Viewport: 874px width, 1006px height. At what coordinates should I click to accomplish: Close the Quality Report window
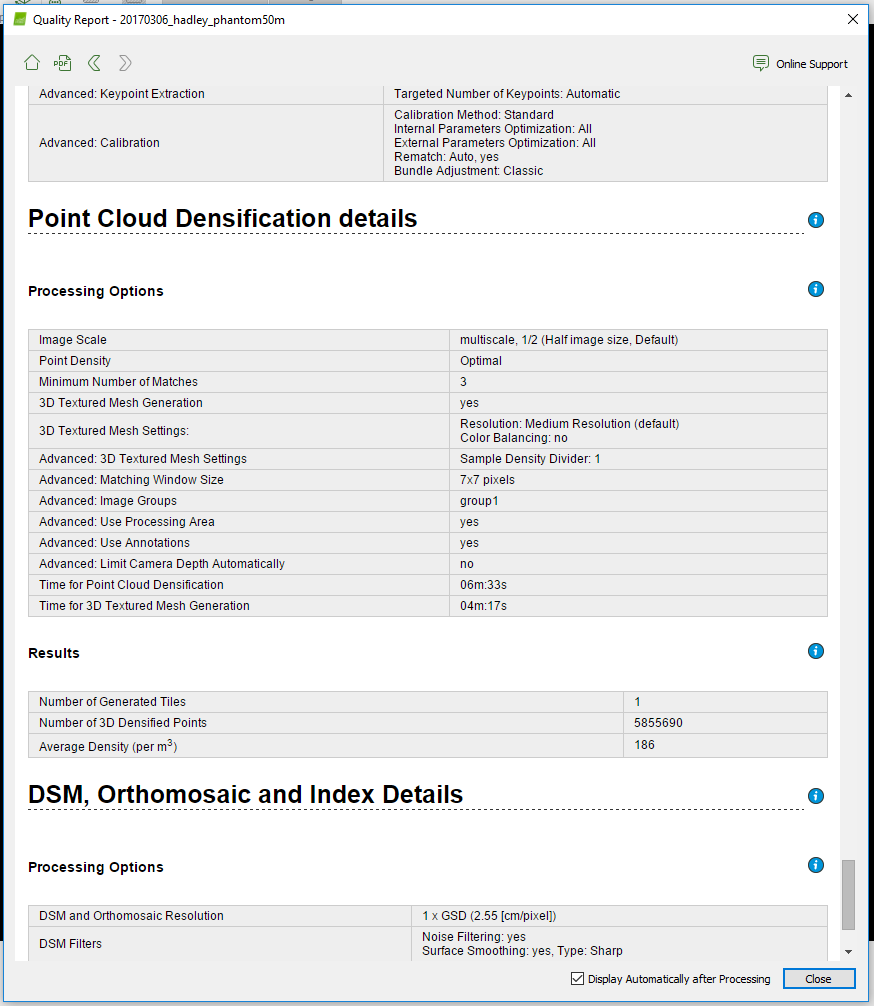click(x=853, y=19)
